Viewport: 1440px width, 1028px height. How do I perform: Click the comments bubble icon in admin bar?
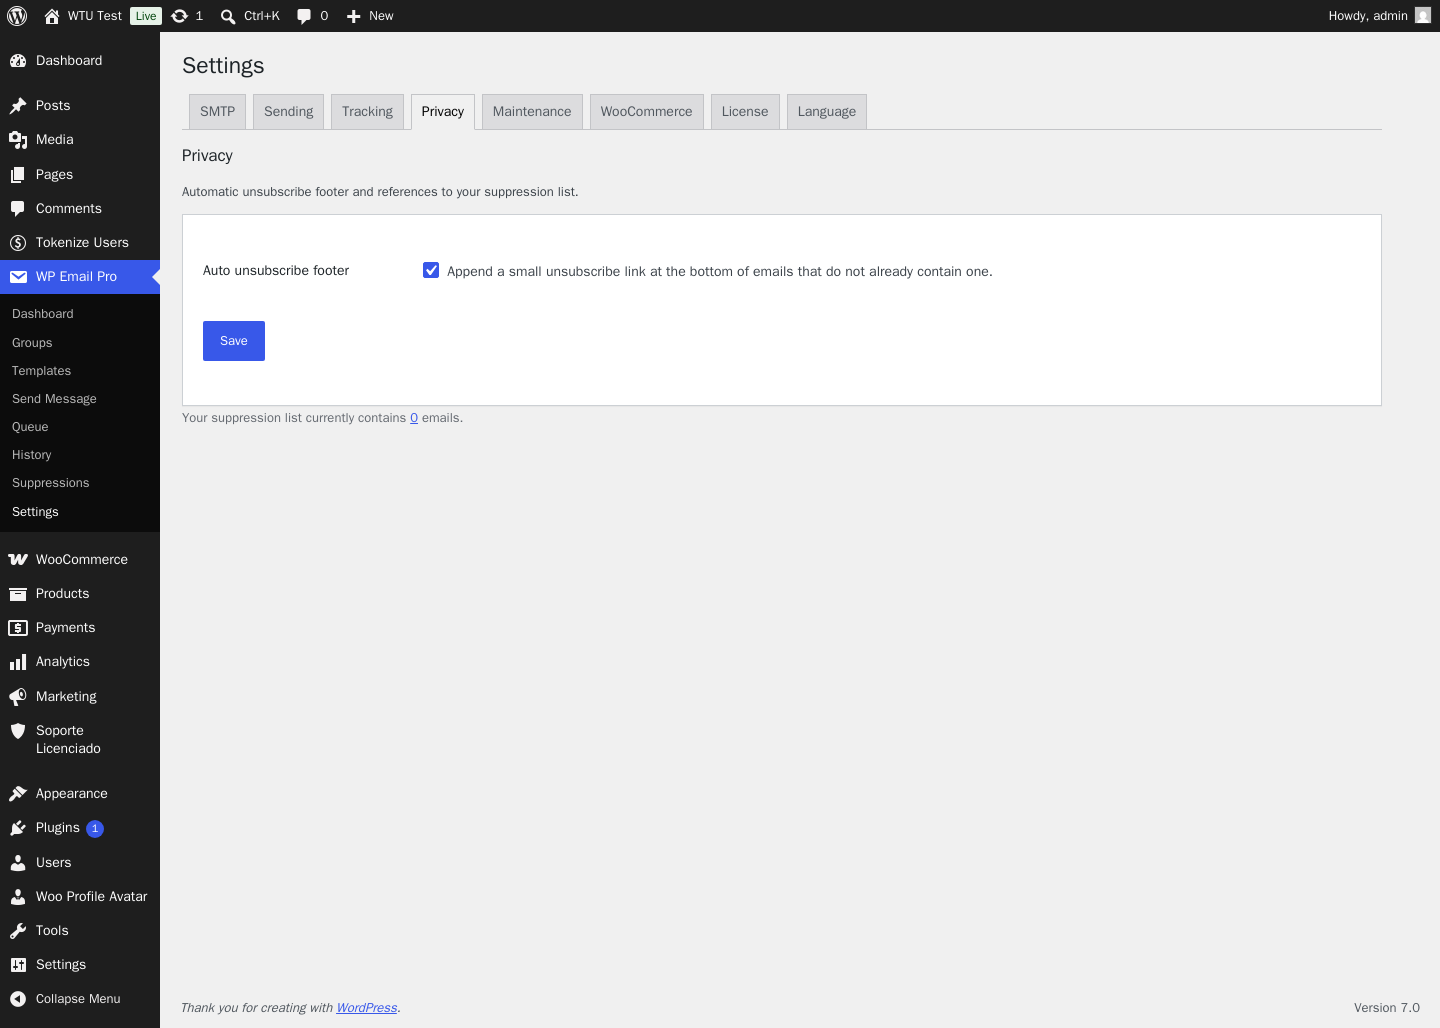coord(304,16)
